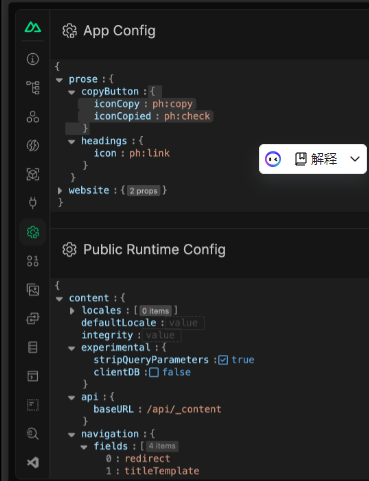The image size is (369, 481).
Task: Open the Imports lightning icon
Action: (x=33, y=145)
